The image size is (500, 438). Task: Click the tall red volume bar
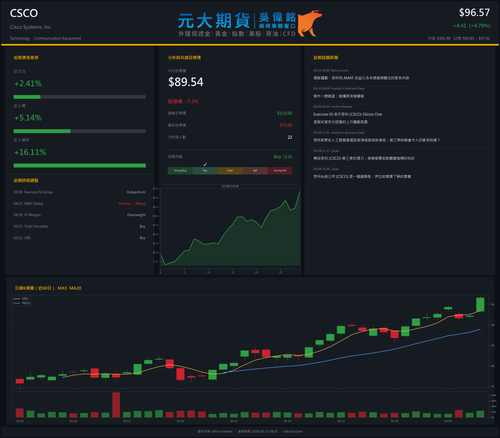click(116, 405)
